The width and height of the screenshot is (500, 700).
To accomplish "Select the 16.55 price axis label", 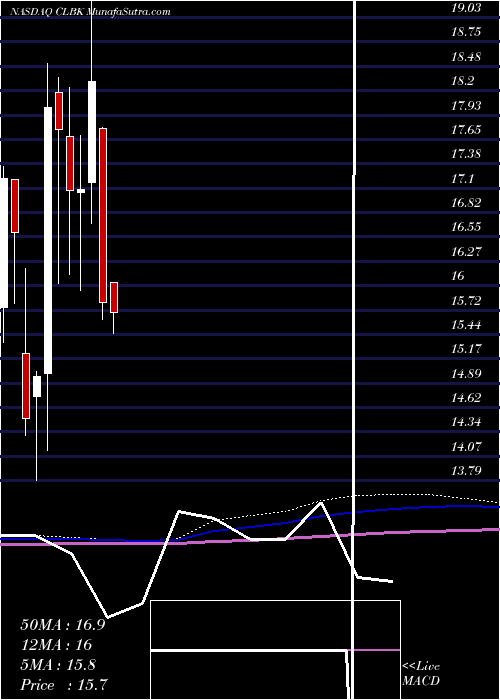I will 467,227.
